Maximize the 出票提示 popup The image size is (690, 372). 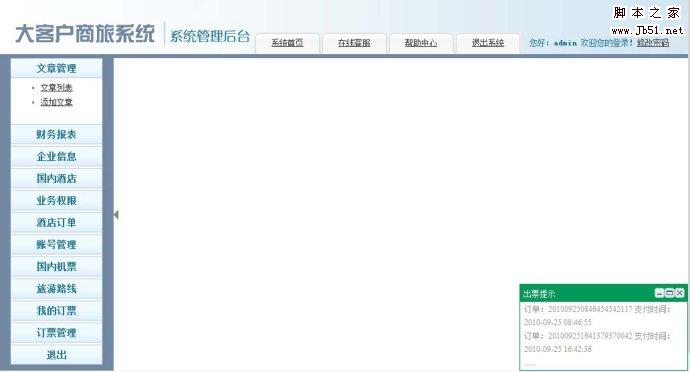pos(669,293)
